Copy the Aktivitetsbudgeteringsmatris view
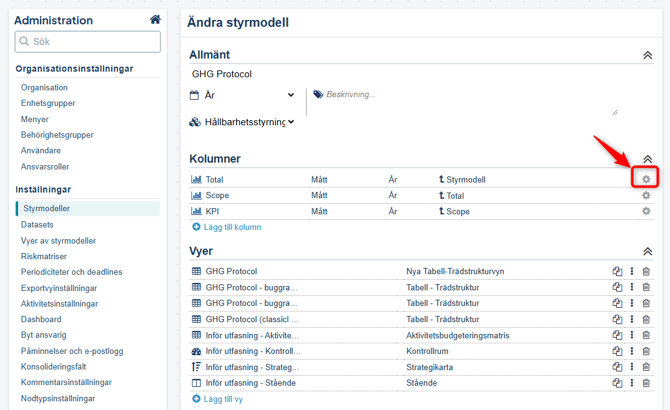Viewport: 670px width, 410px height. (x=617, y=335)
